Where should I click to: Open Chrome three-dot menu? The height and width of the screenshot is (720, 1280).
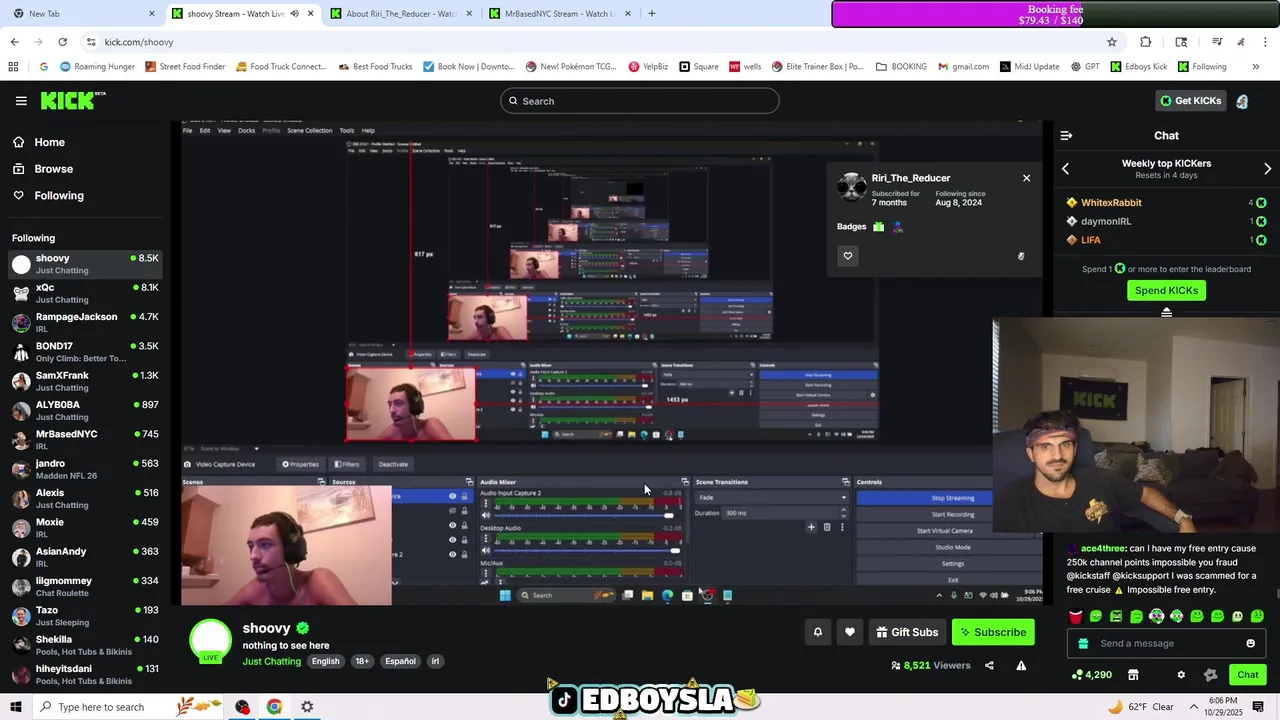(x=1266, y=42)
